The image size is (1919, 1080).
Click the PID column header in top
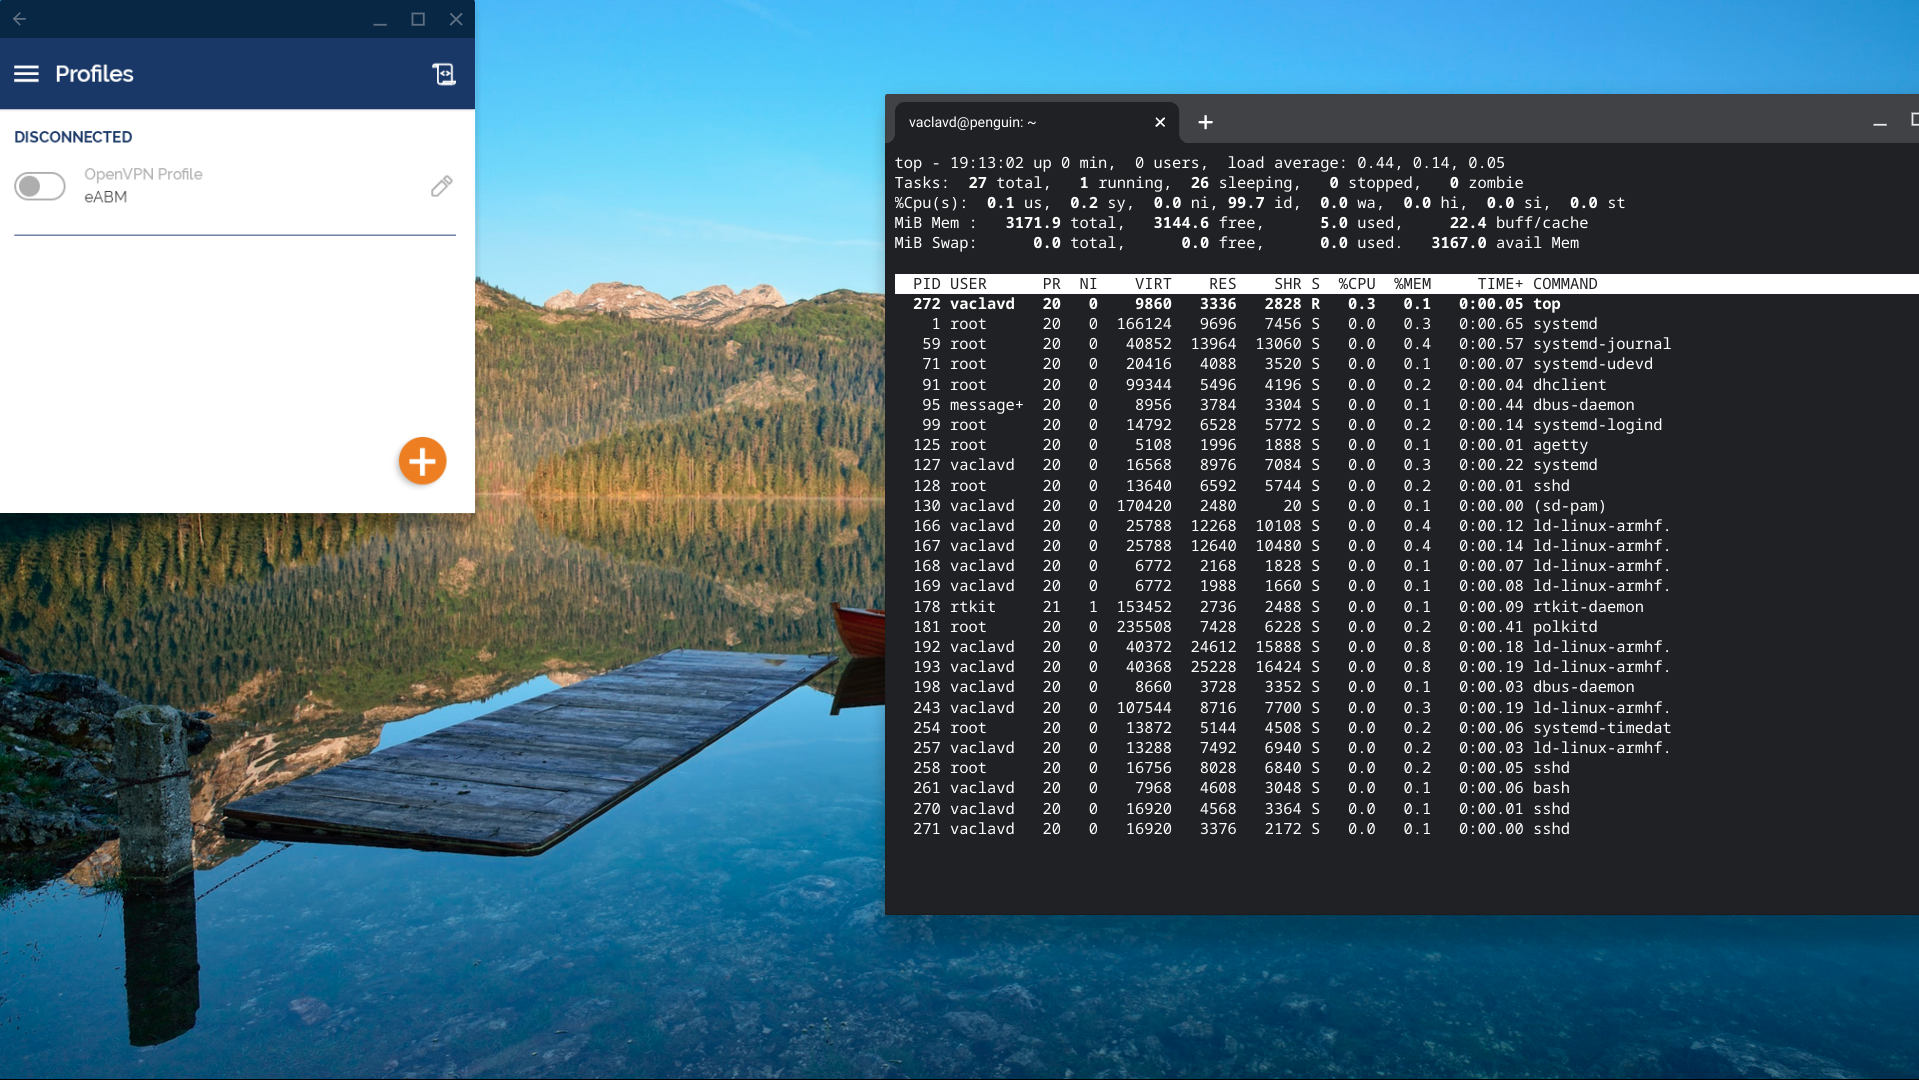click(926, 284)
